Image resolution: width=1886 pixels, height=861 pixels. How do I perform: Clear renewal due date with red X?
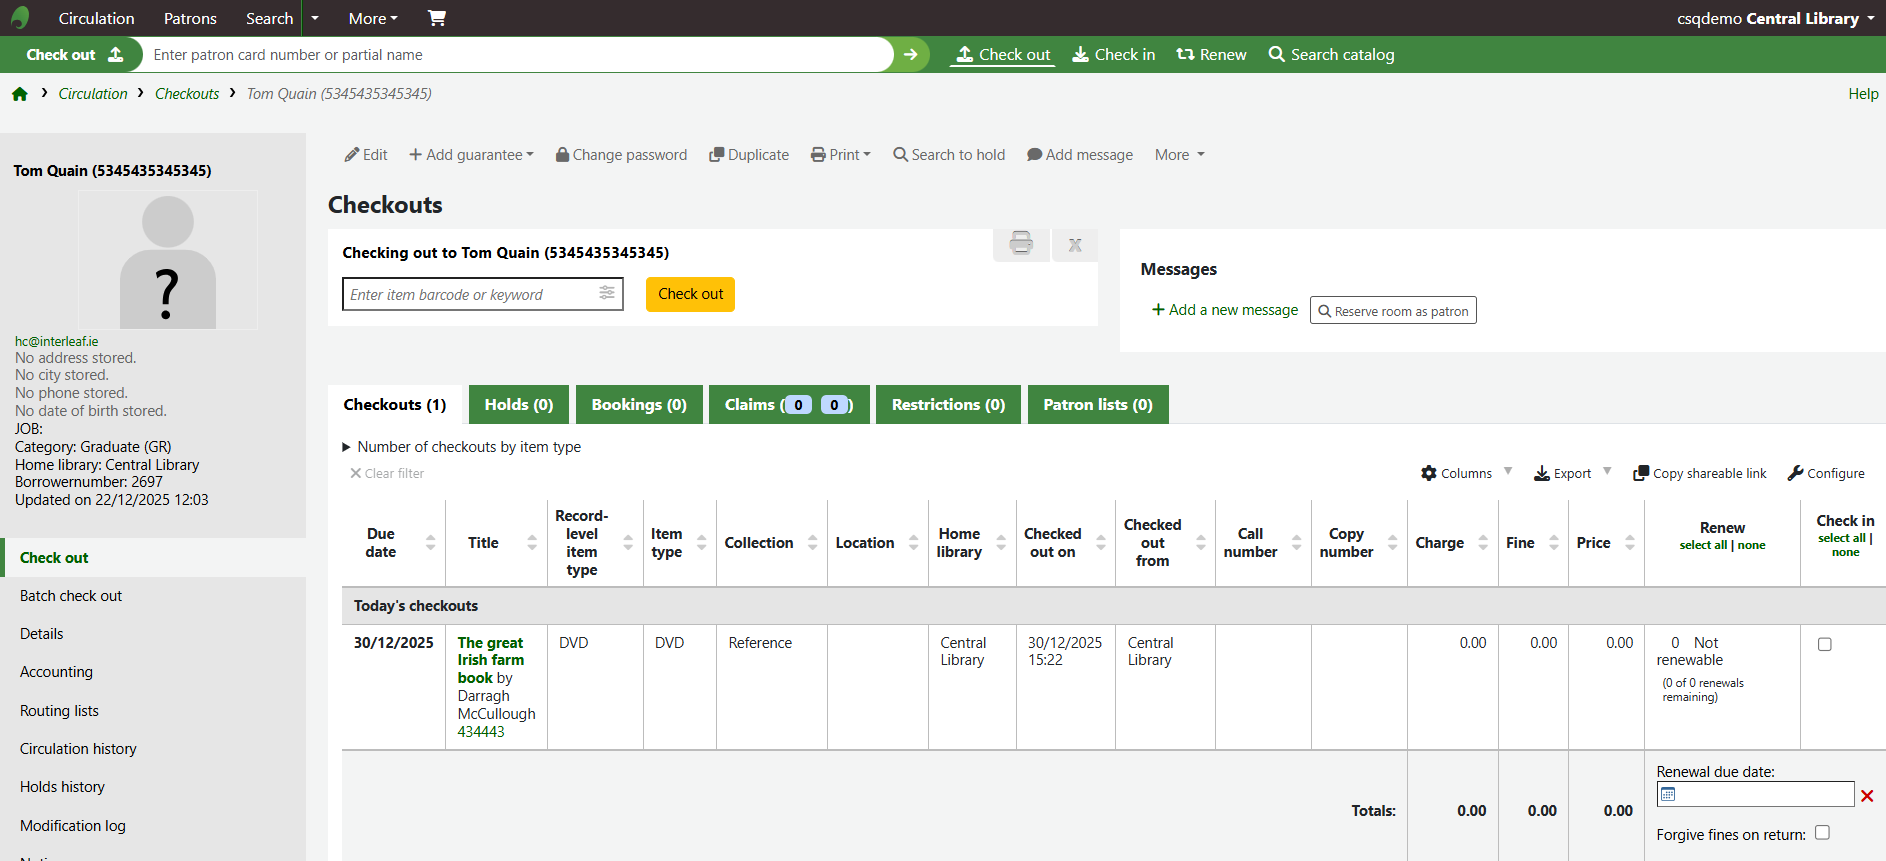pyautogui.click(x=1867, y=796)
